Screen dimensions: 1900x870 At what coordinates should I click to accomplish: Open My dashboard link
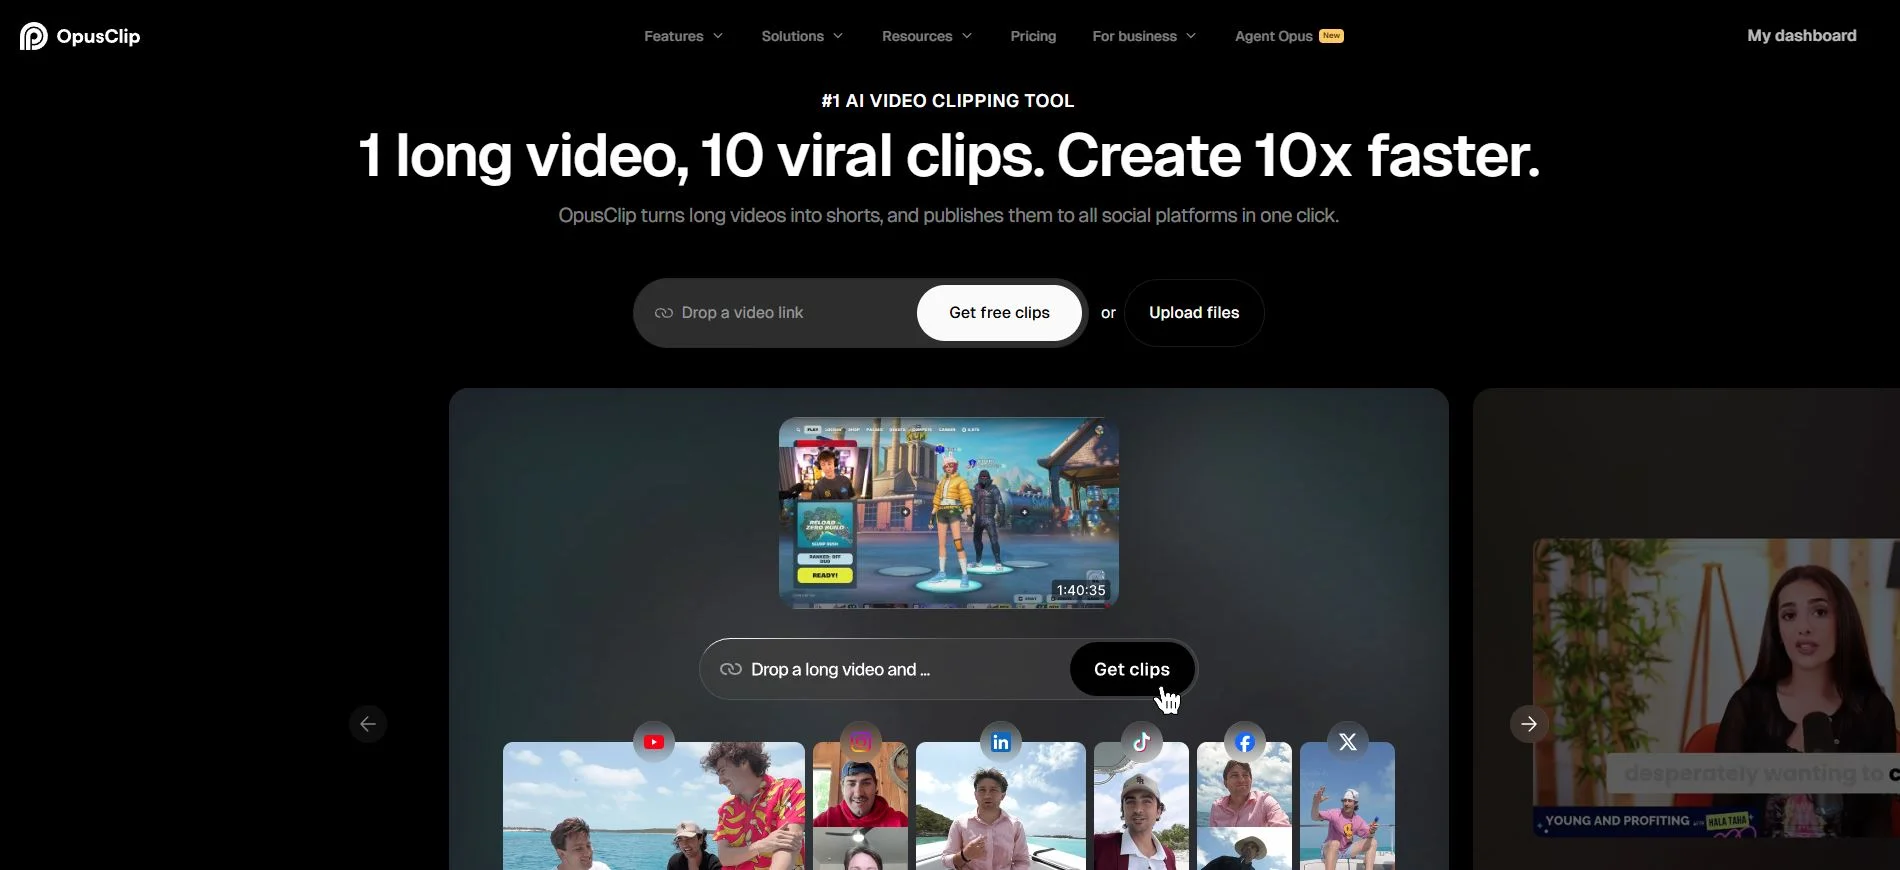[1801, 36]
